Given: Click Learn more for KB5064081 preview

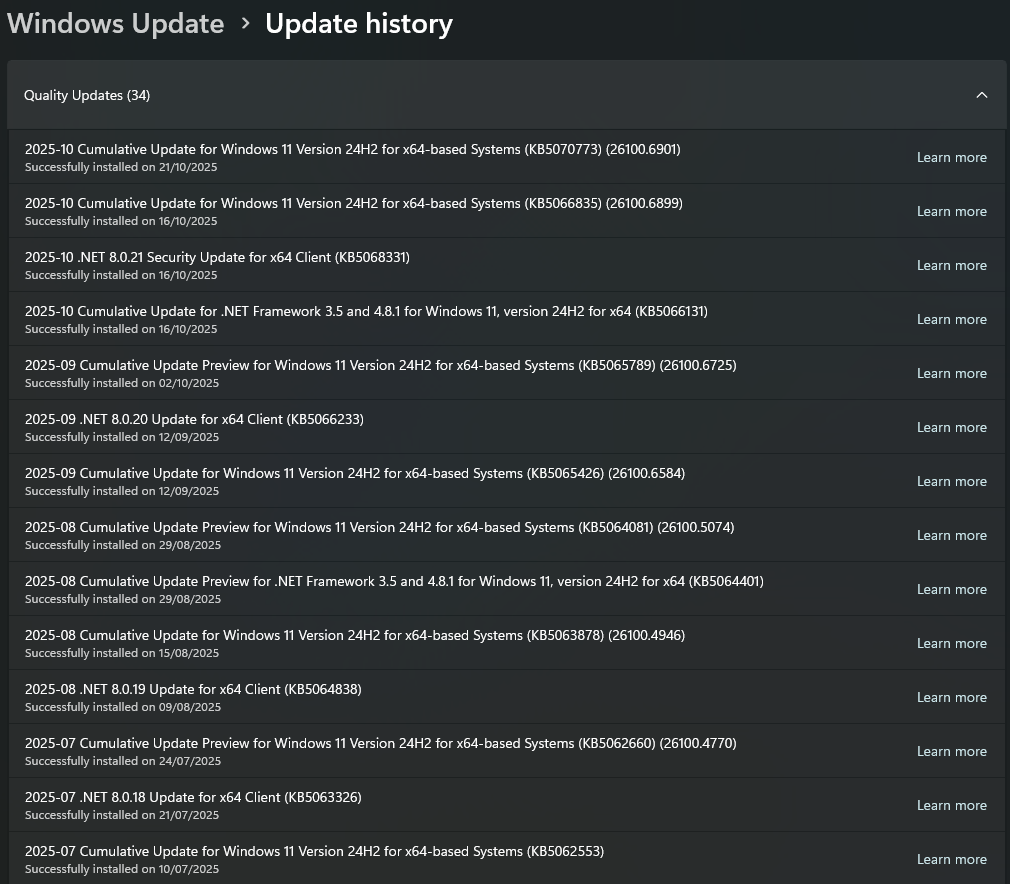Looking at the screenshot, I should (x=951, y=535).
